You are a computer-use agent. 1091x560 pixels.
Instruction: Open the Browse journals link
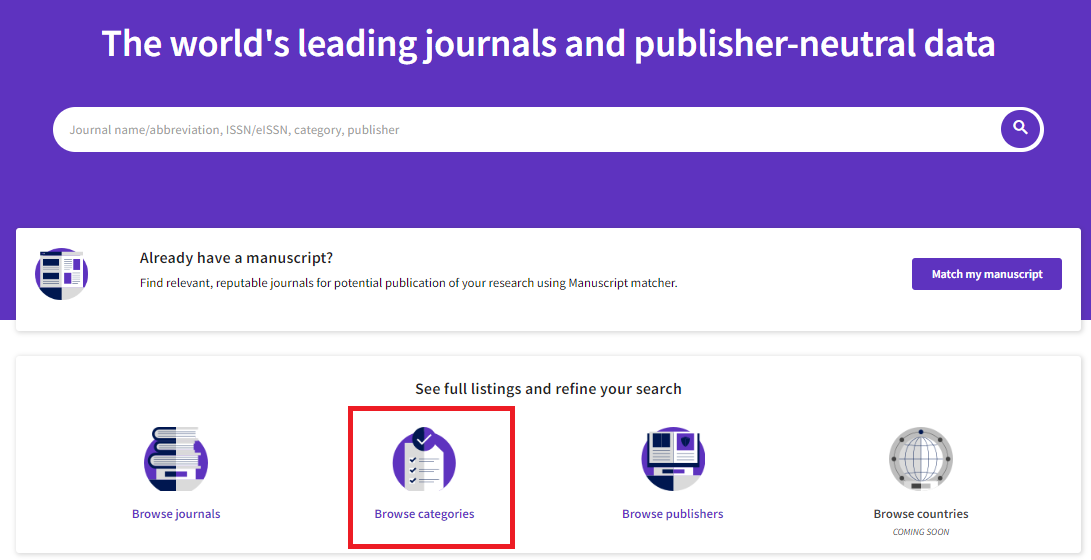click(176, 513)
